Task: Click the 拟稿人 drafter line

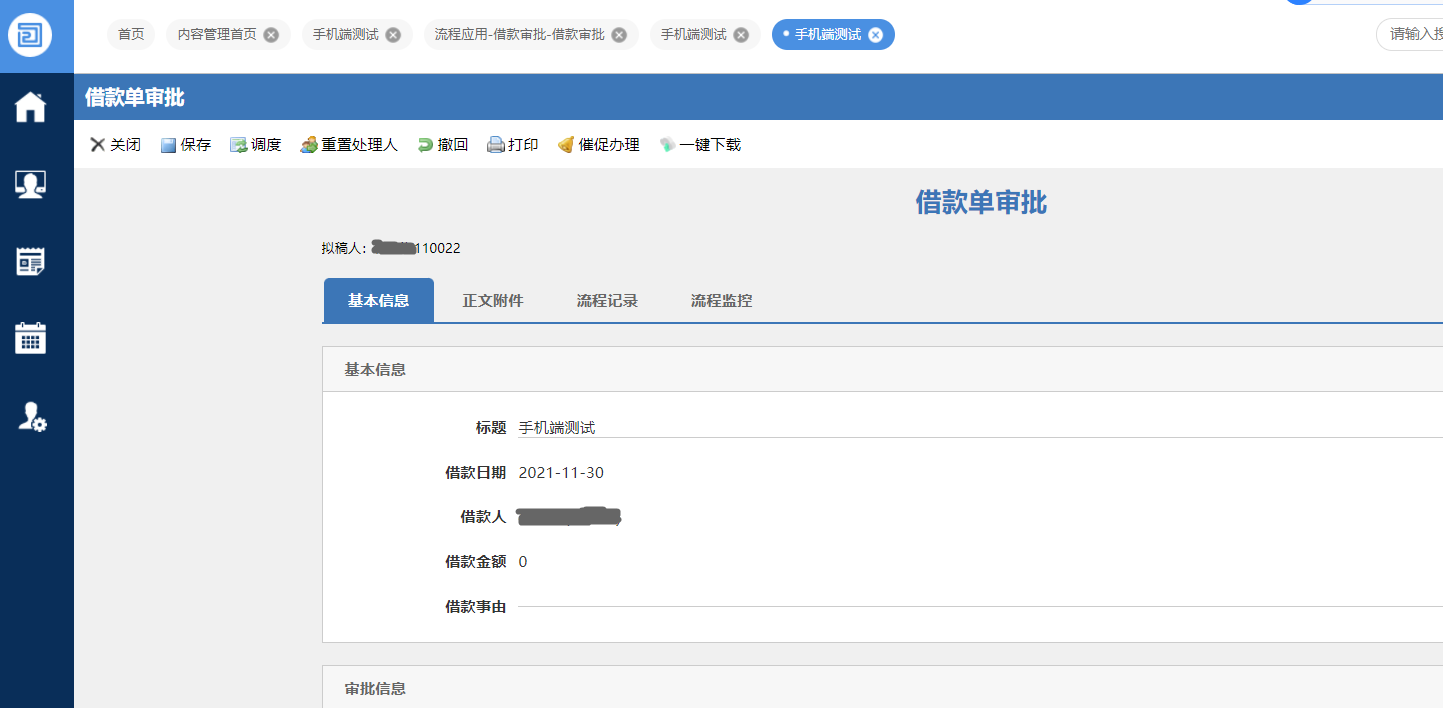Action: 391,248
